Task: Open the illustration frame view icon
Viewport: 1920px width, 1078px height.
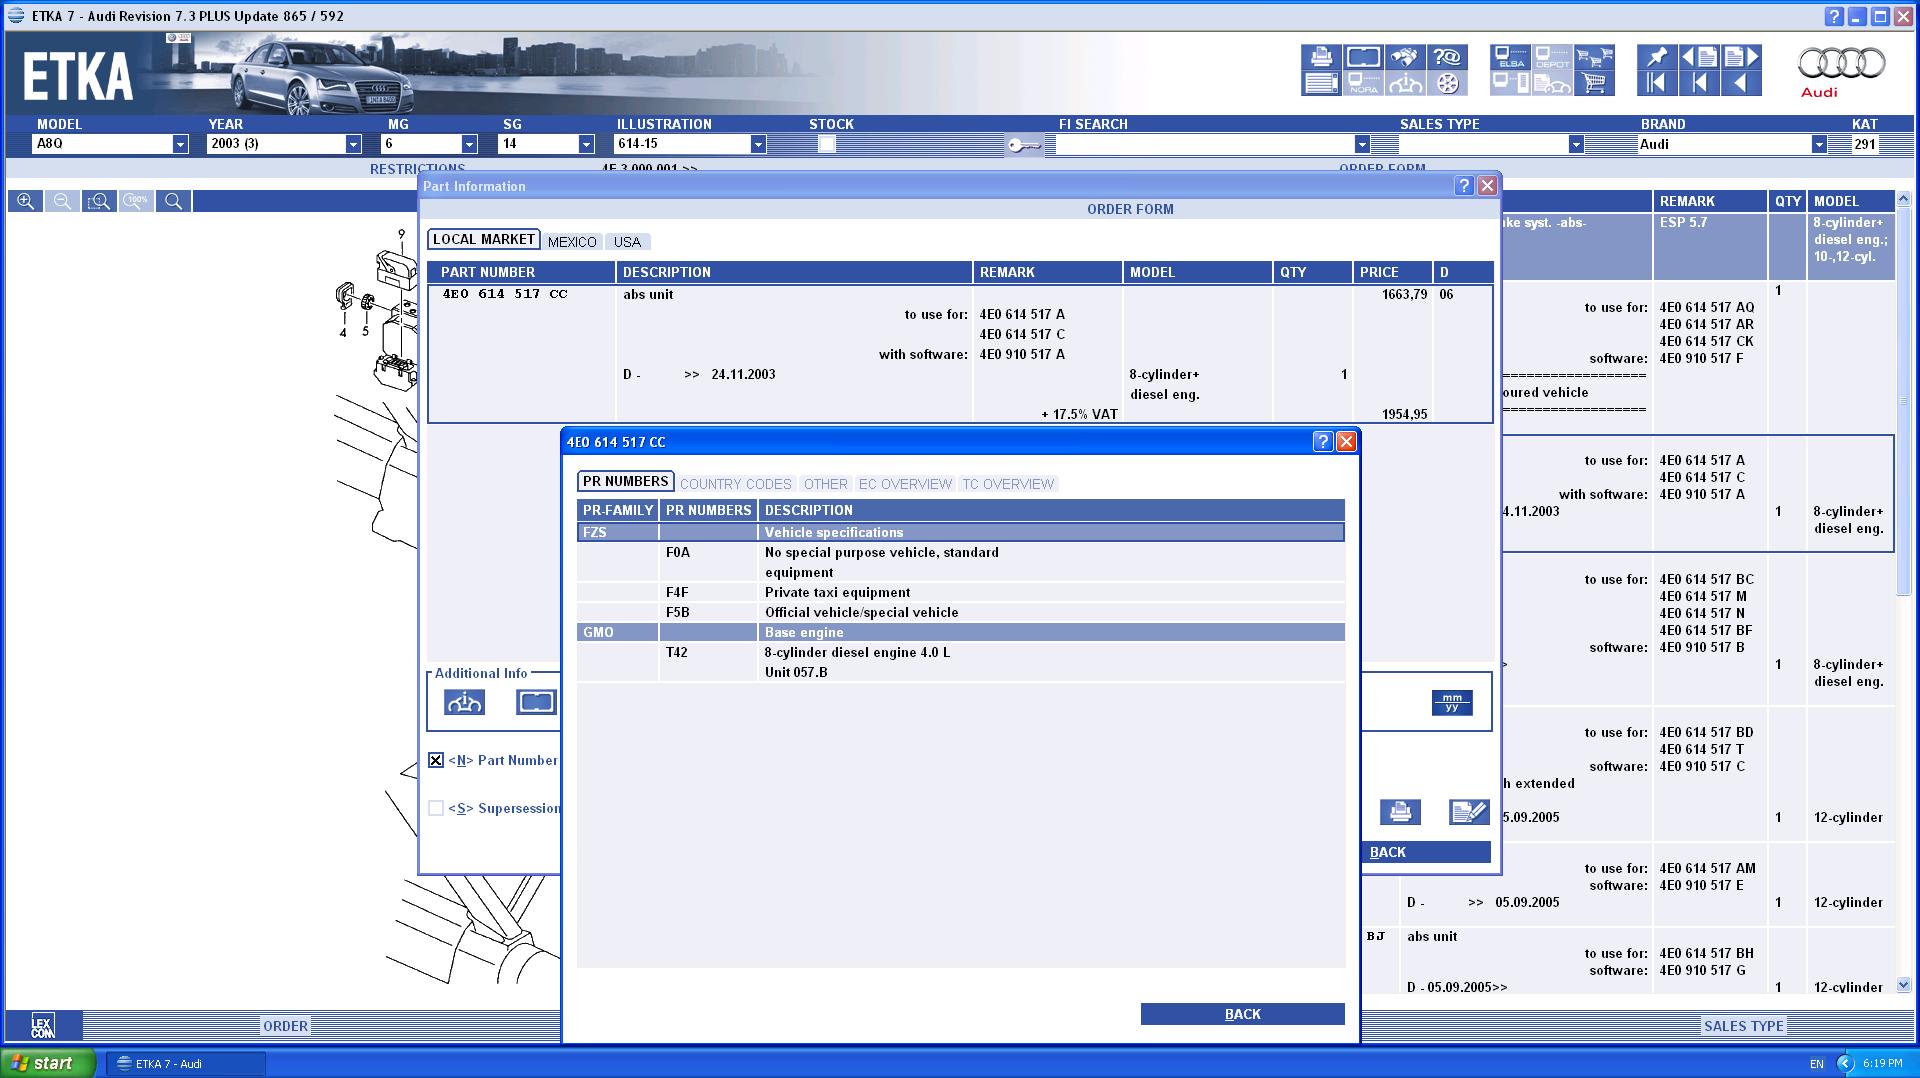Action: 1363,57
